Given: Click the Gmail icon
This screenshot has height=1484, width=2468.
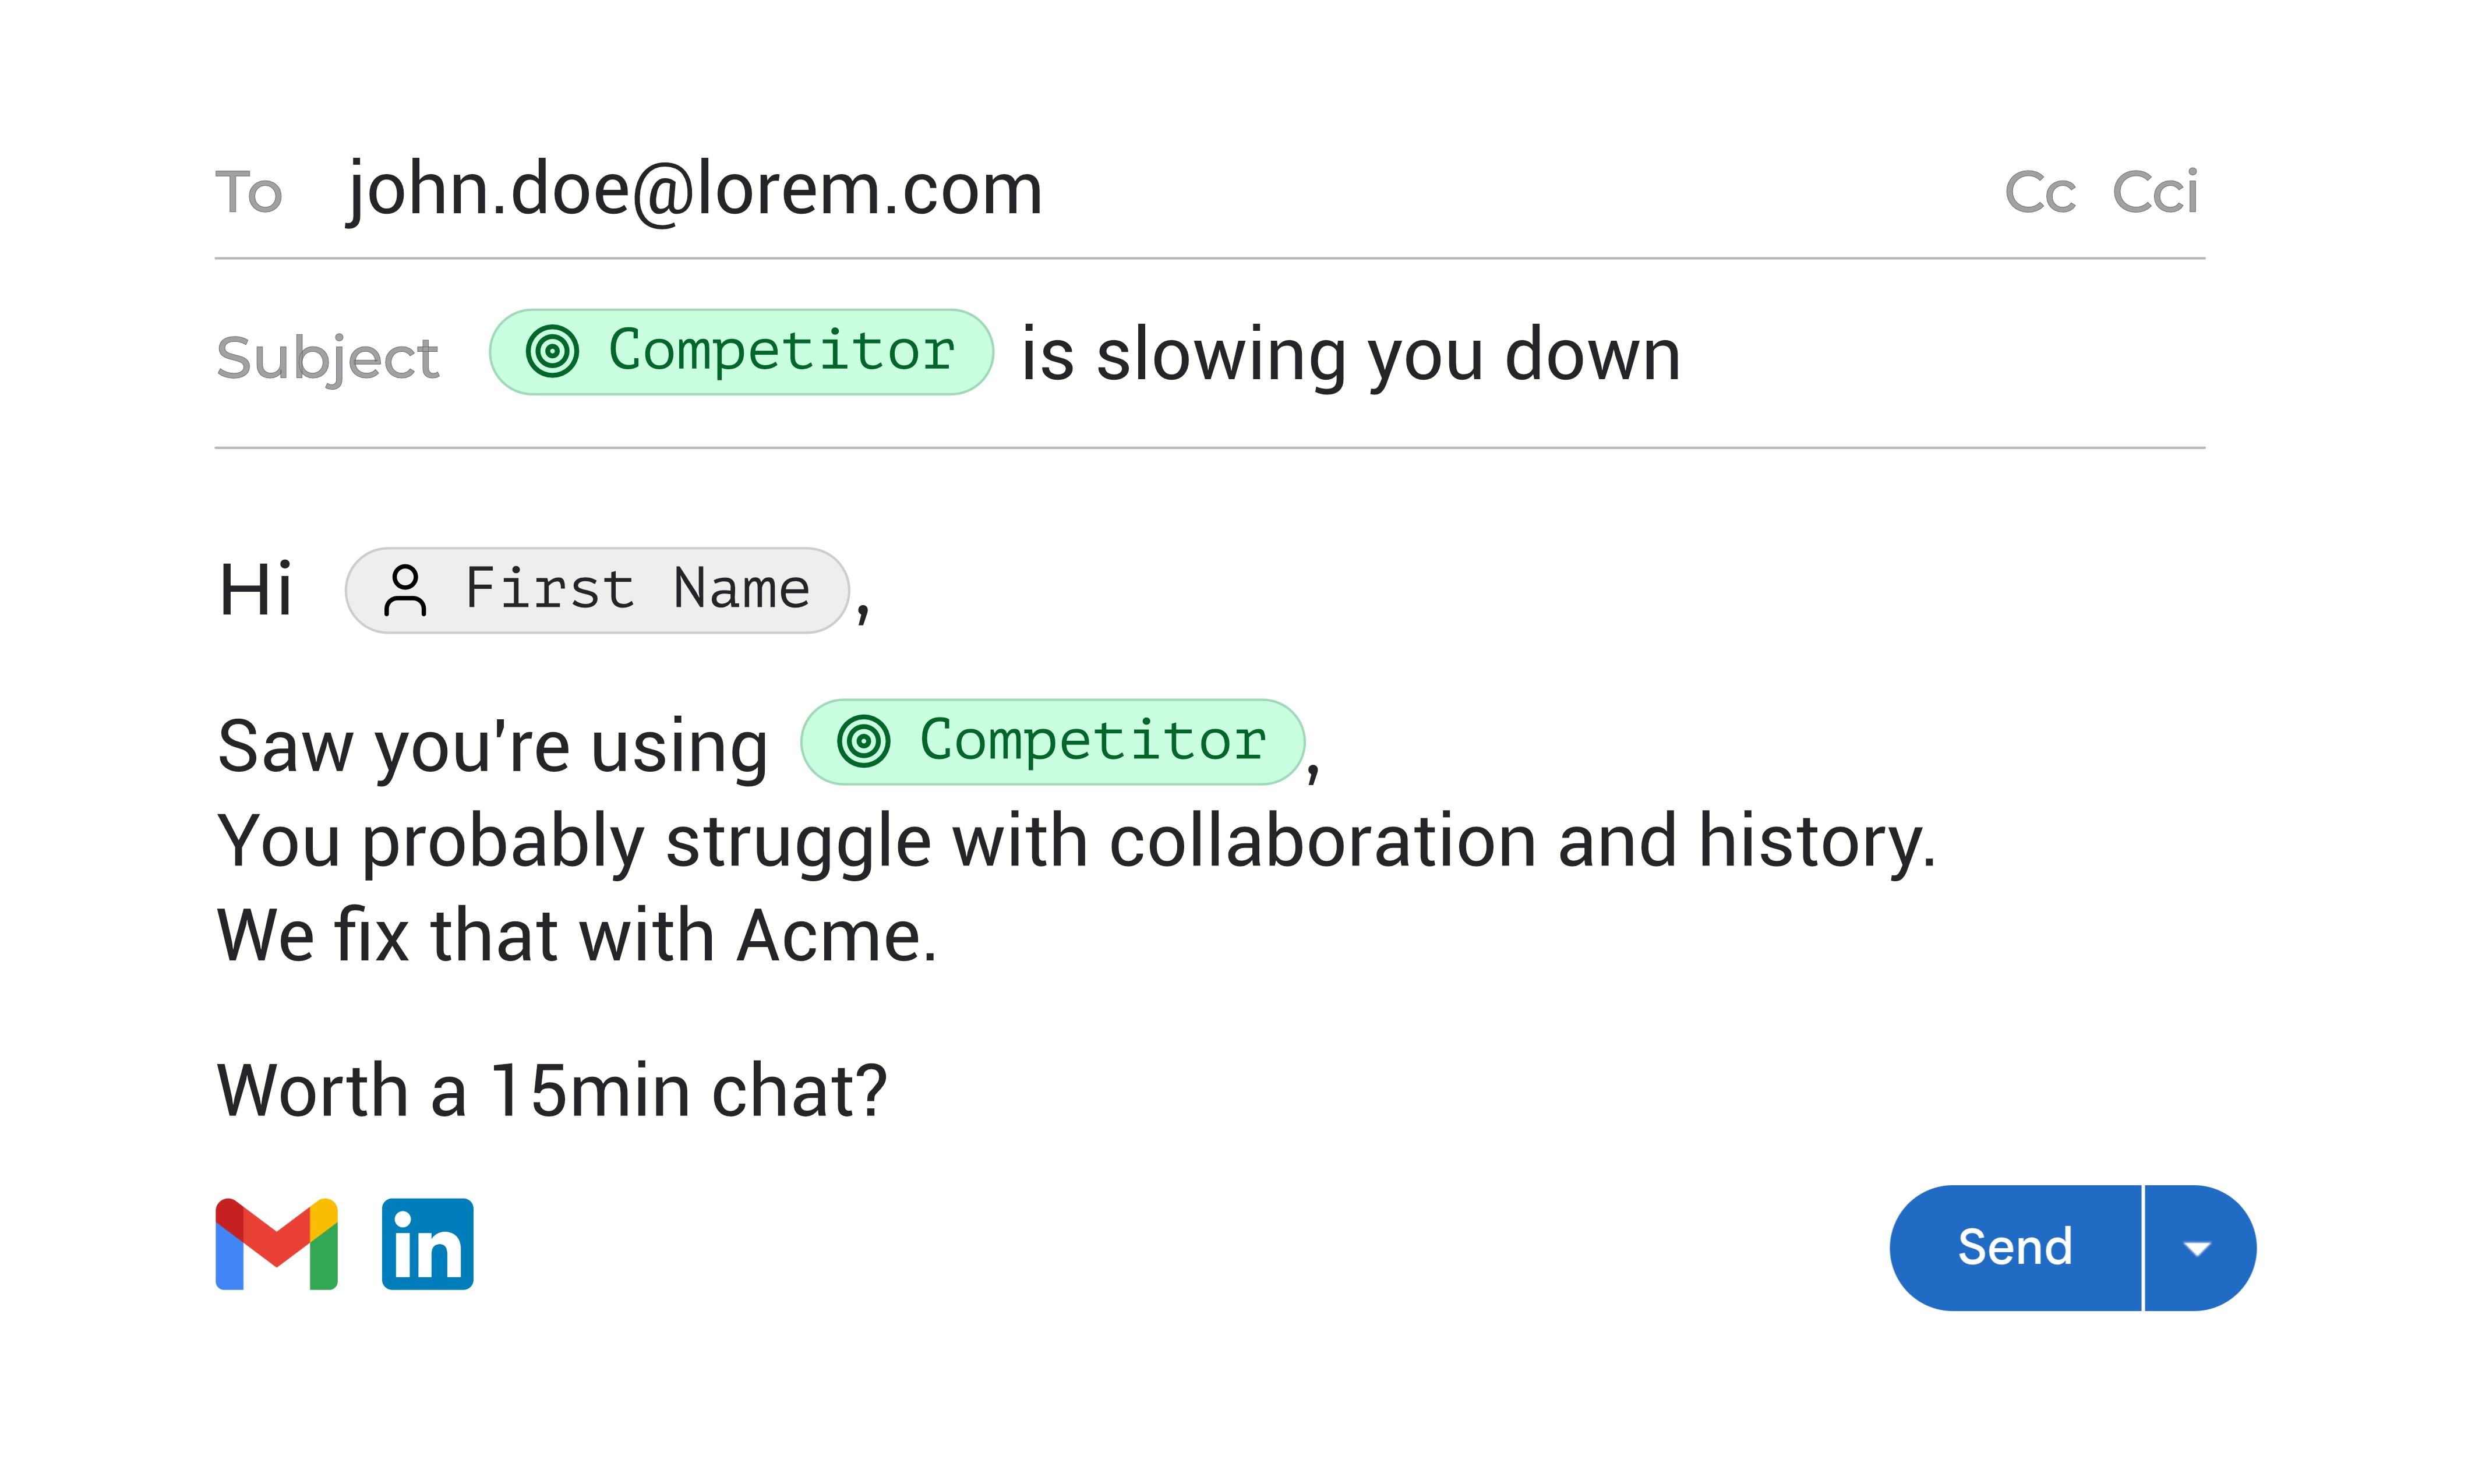Looking at the screenshot, I should click(x=276, y=1244).
